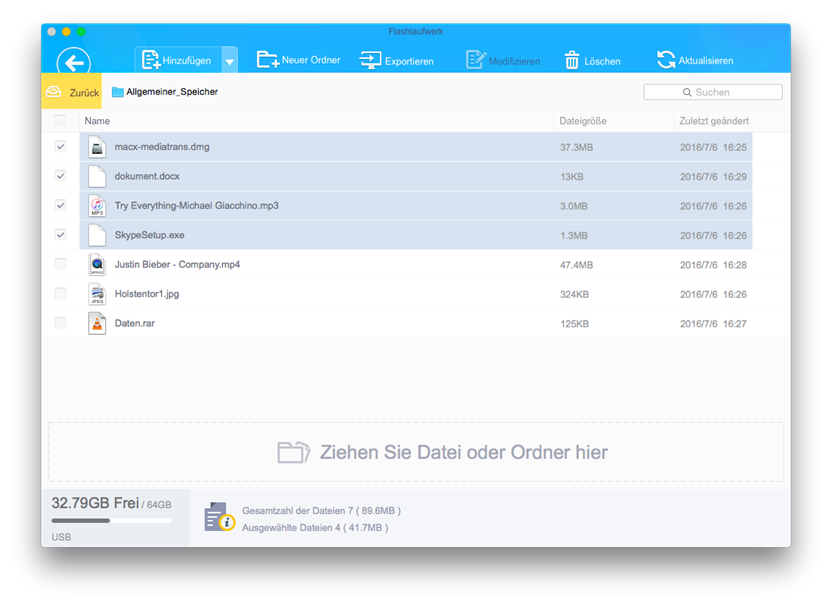Click the Zurück drive eject icon
Viewport: 832px width, 606px height.
[x=54, y=92]
